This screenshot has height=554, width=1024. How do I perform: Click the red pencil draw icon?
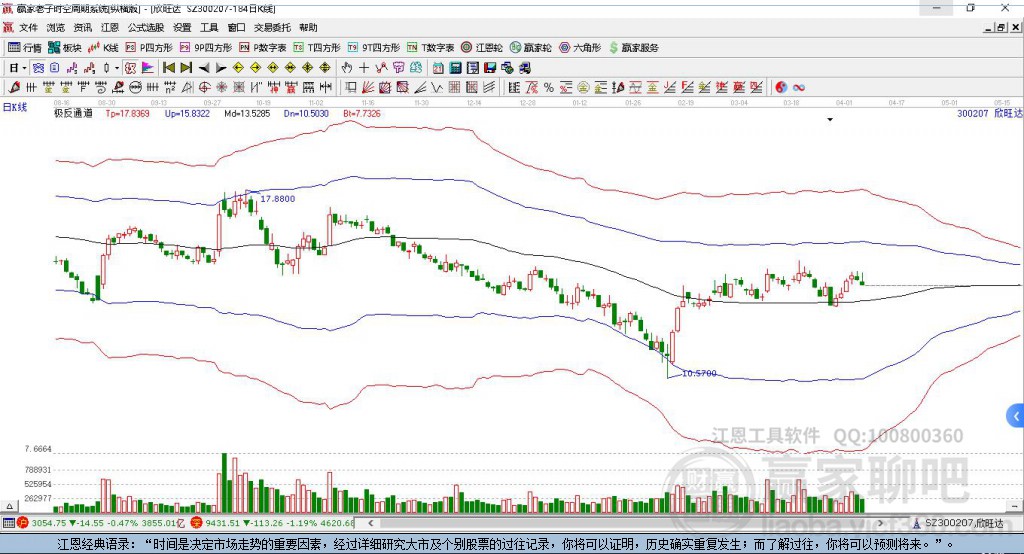pos(14,87)
